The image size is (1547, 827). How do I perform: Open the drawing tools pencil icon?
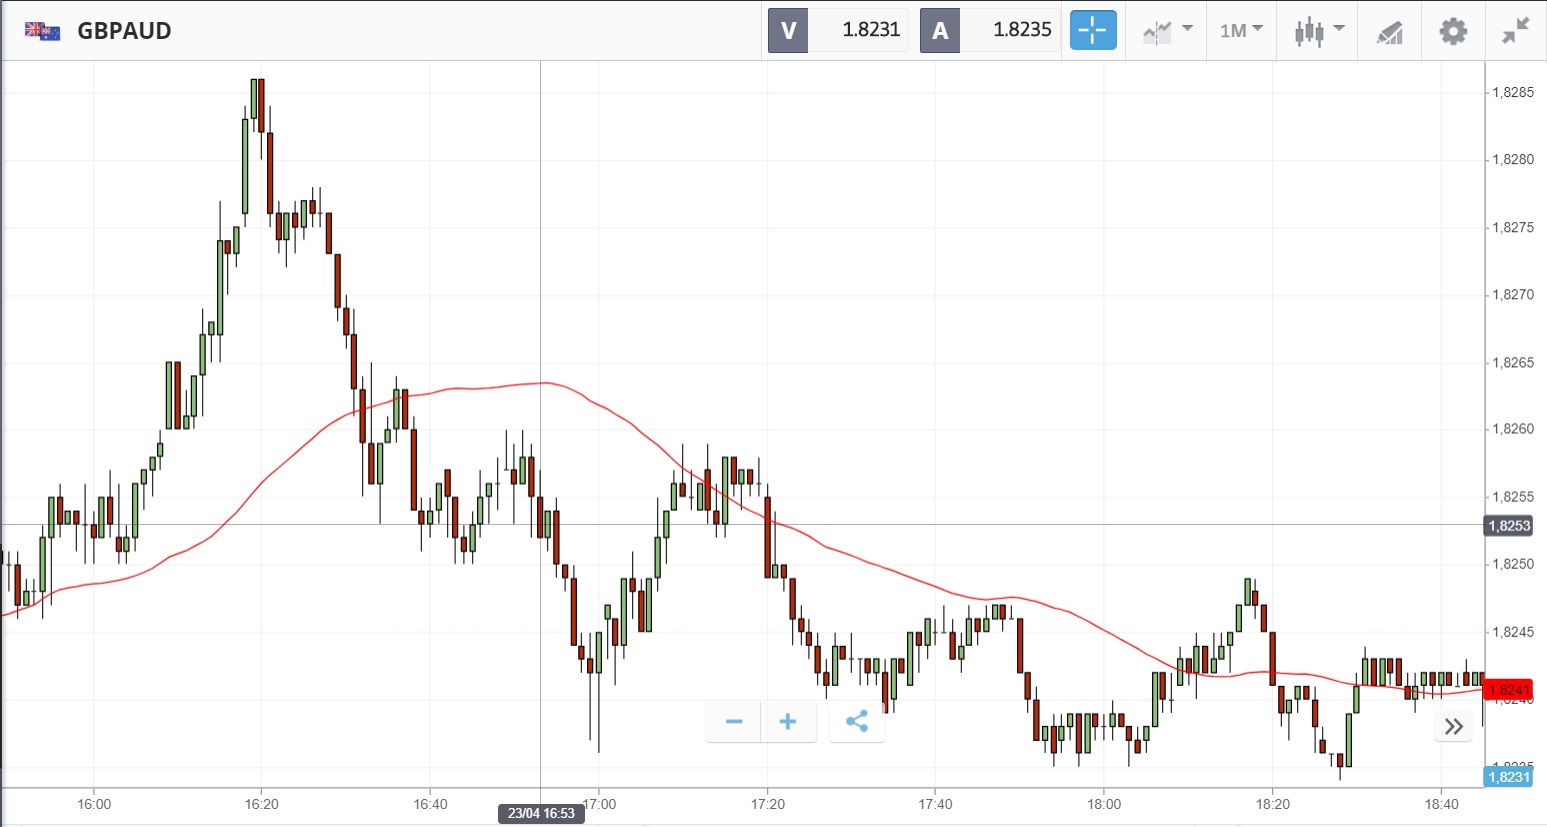(1389, 32)
